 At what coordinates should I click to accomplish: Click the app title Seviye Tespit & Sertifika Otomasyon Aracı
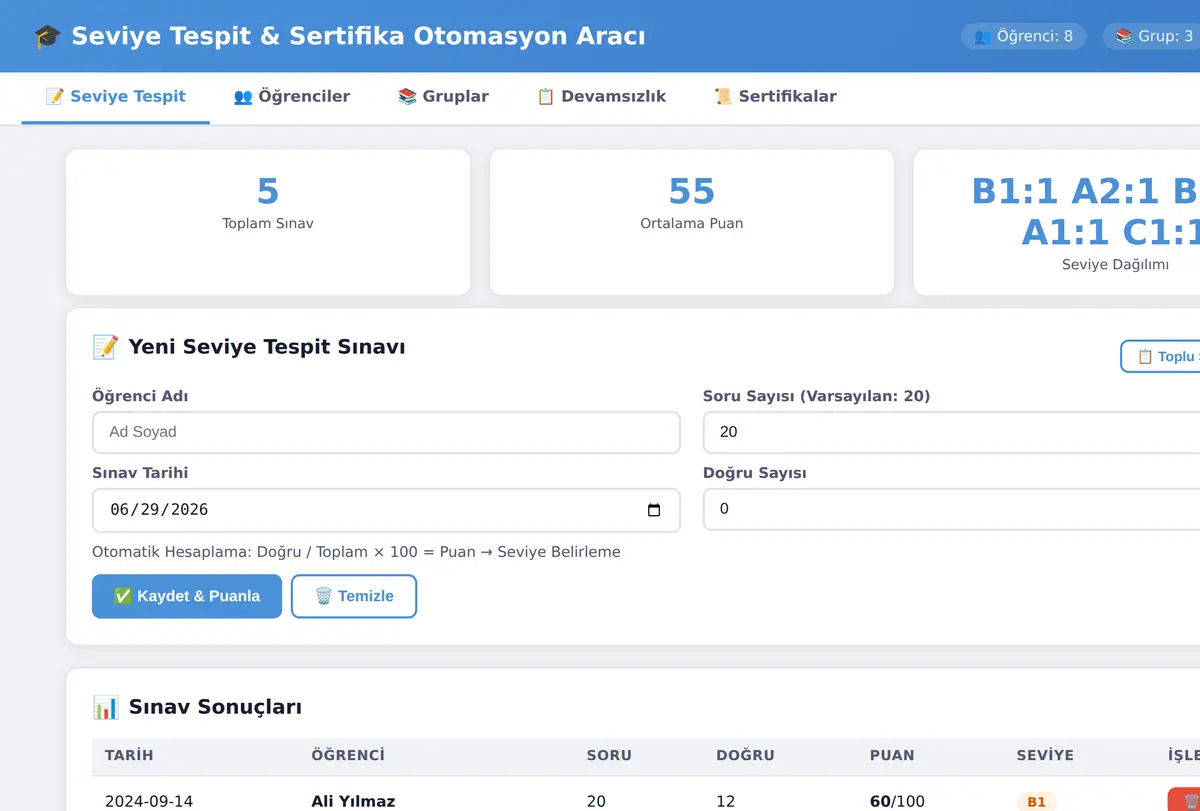click(x=358, y=37)
